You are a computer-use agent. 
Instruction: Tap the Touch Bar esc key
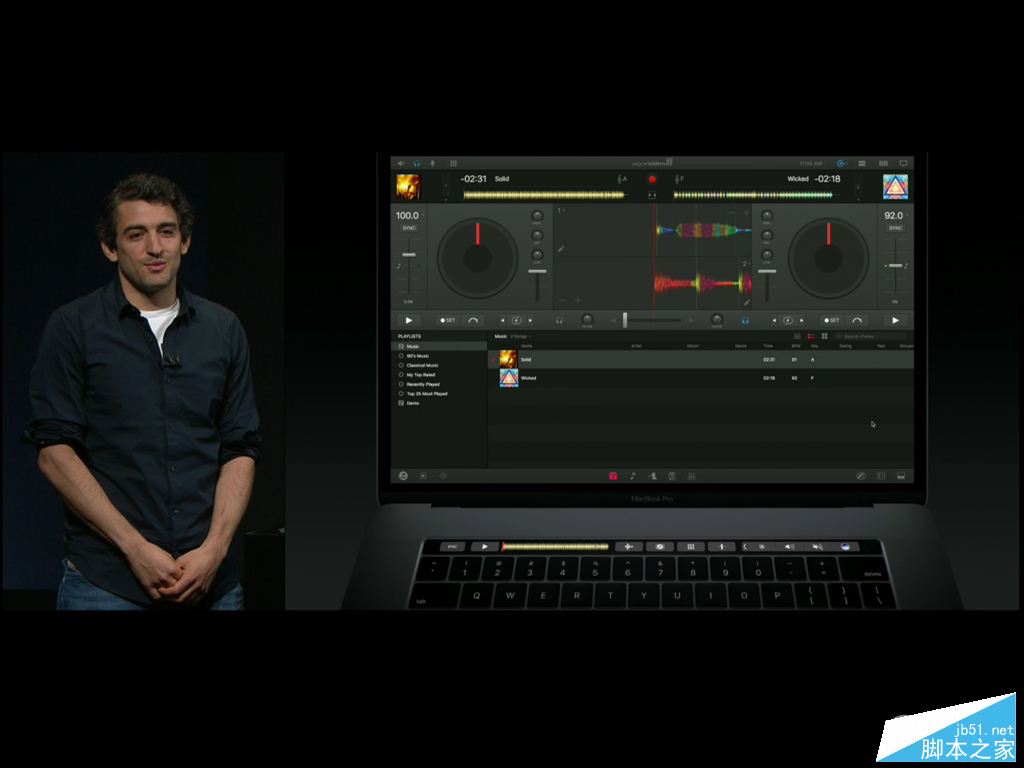coord(451,547)
